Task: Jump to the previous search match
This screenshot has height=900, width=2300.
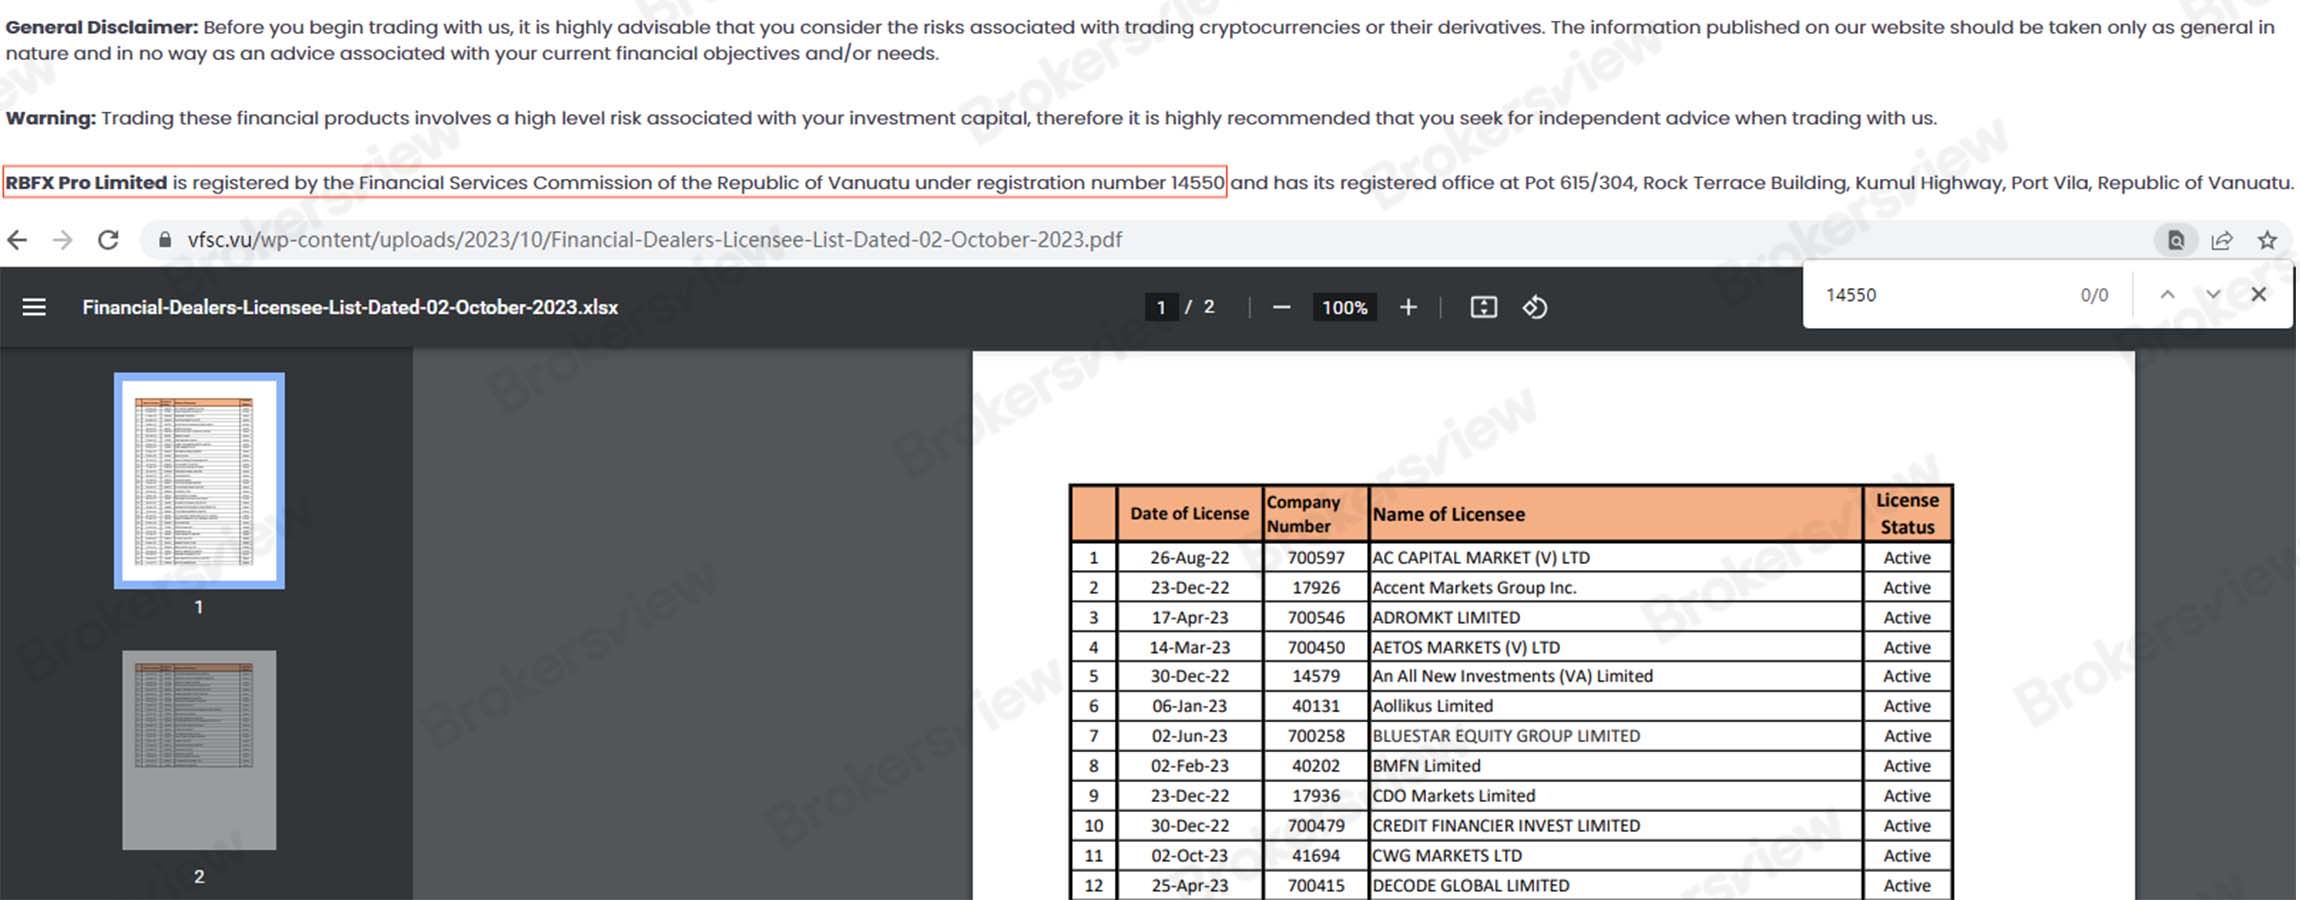Action: point(2168,294)
